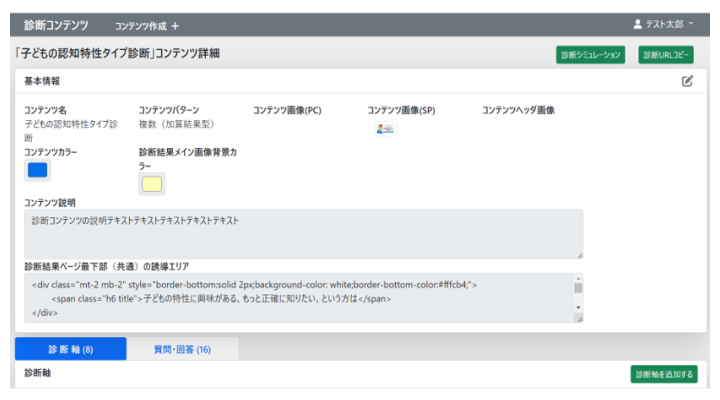Click the コンテンツヘッダ画像 label

click(518, 110)
